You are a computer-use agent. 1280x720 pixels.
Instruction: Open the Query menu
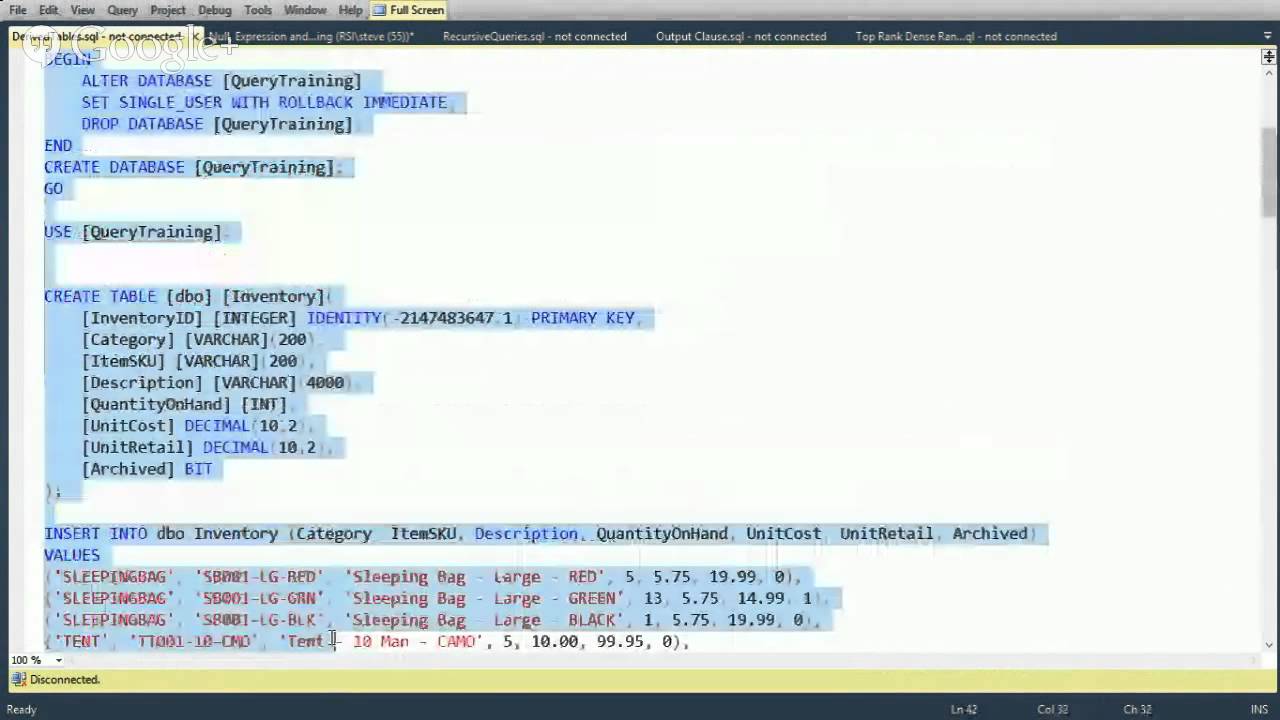pos(122,10)
